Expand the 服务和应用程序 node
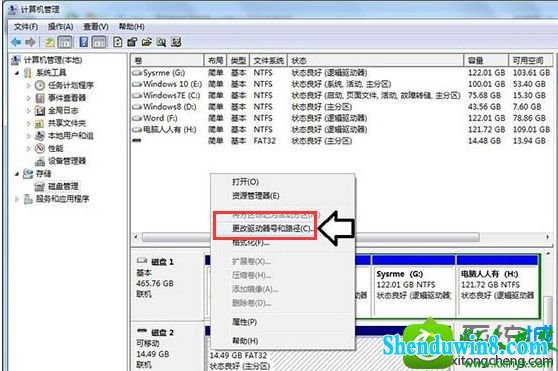This screenshot has width=558, height=371. click(17, 199)
